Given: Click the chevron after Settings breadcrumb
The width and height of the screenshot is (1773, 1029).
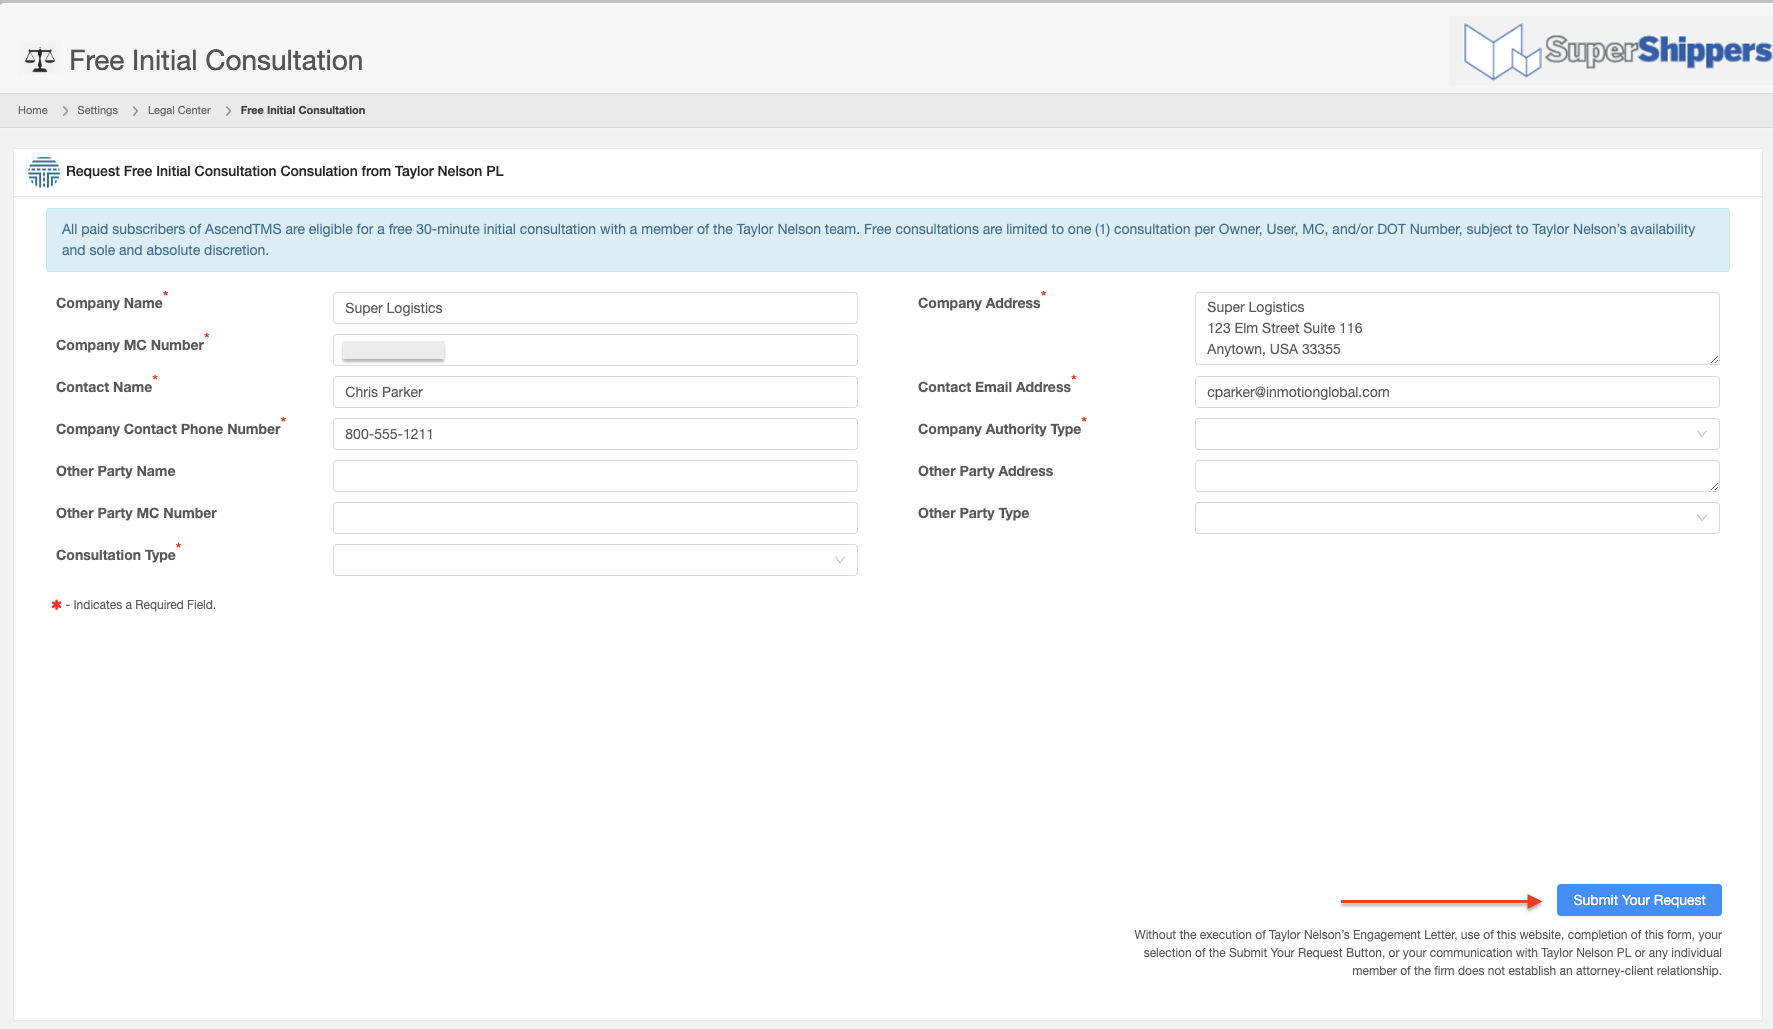Looking at the screenshot, I should point(135,111).
